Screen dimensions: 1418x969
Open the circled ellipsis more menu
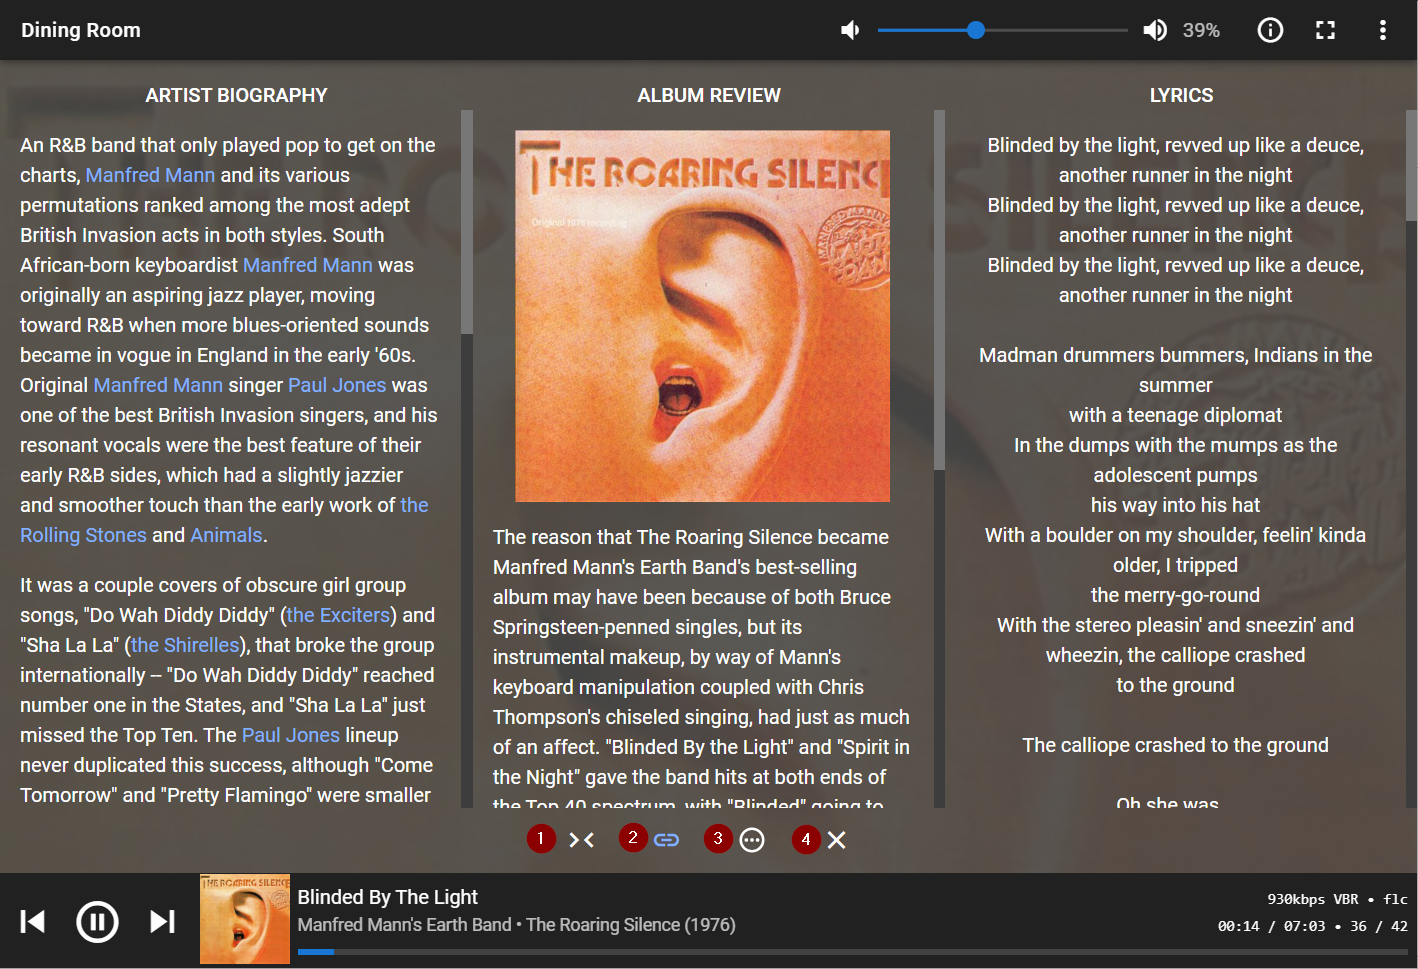[x=752, y=840]
